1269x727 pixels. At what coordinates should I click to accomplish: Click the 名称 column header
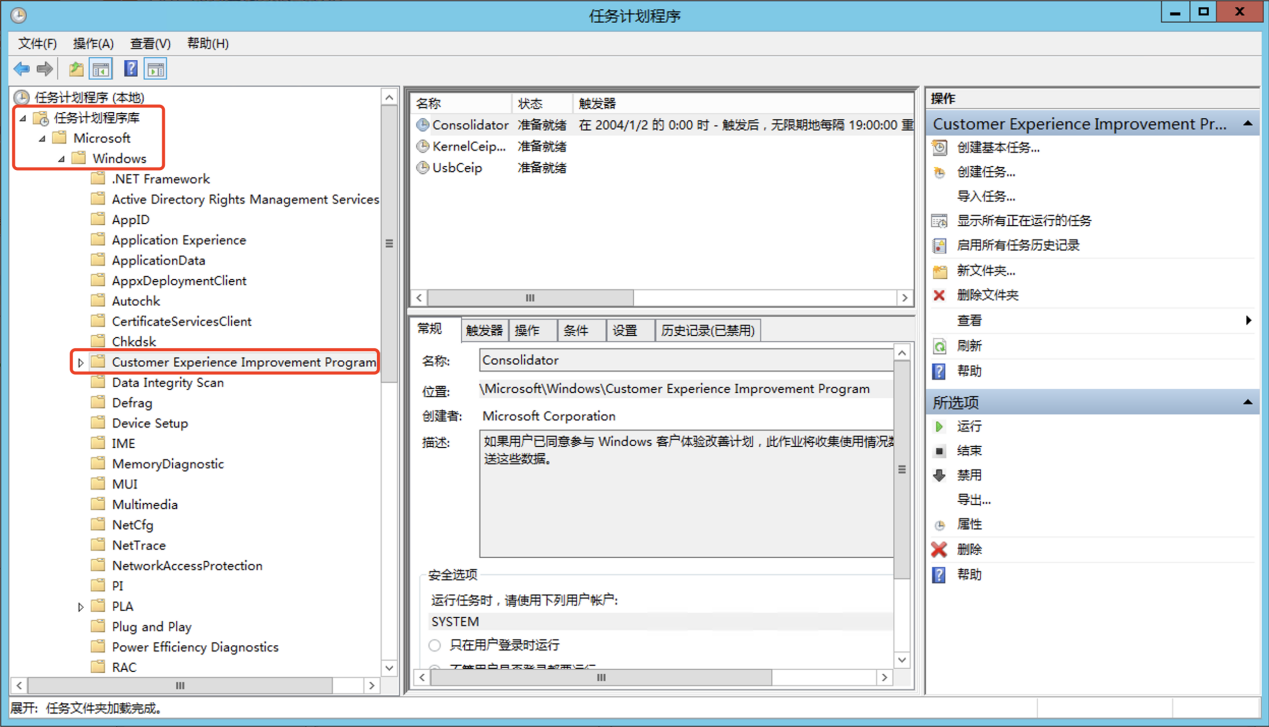coord(461,103)
